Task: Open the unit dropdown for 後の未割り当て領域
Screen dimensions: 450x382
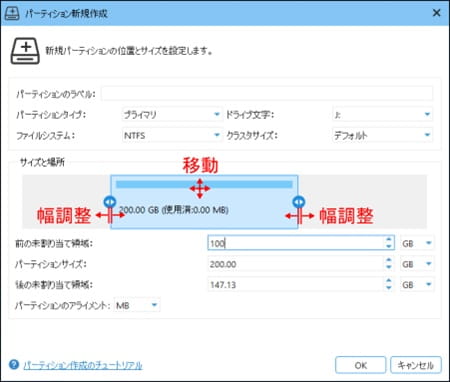Action: tap(417, 285)
